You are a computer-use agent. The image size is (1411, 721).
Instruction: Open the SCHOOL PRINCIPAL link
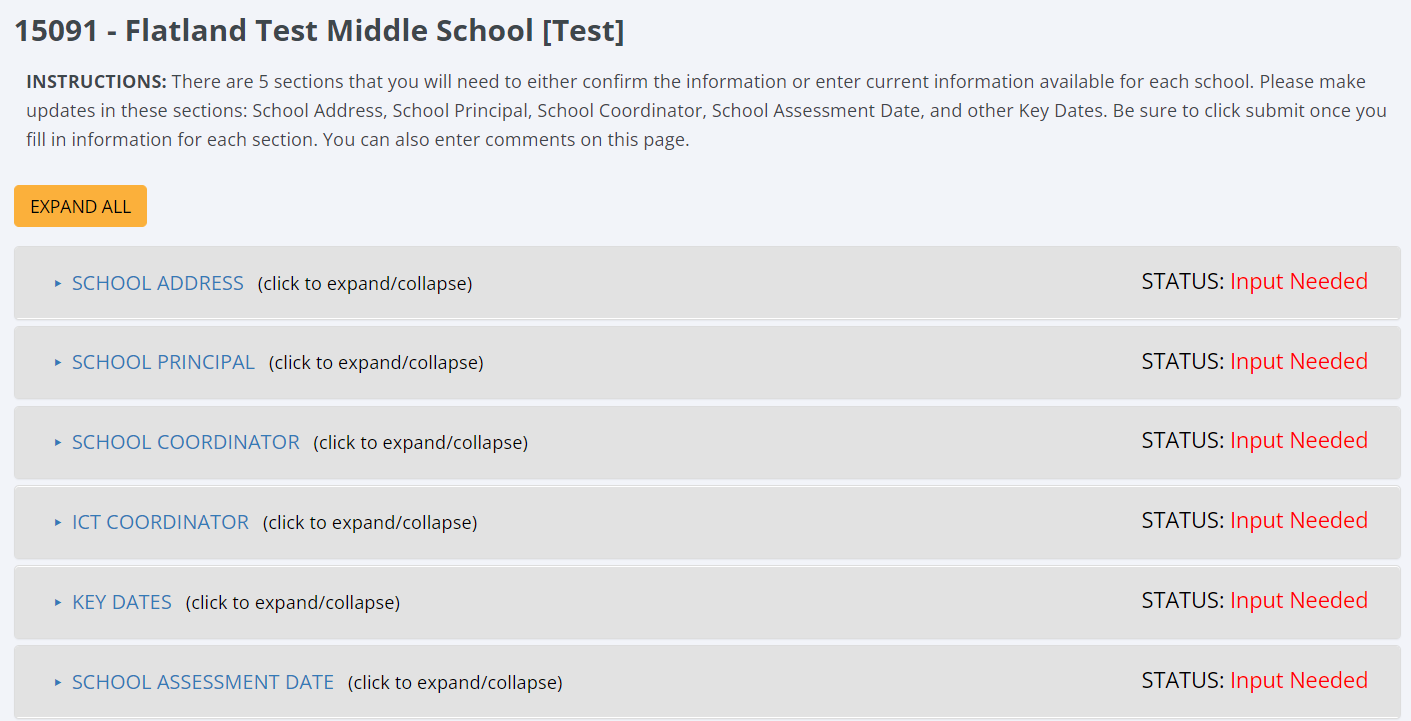pyautogui.click(x=163, y=362)
